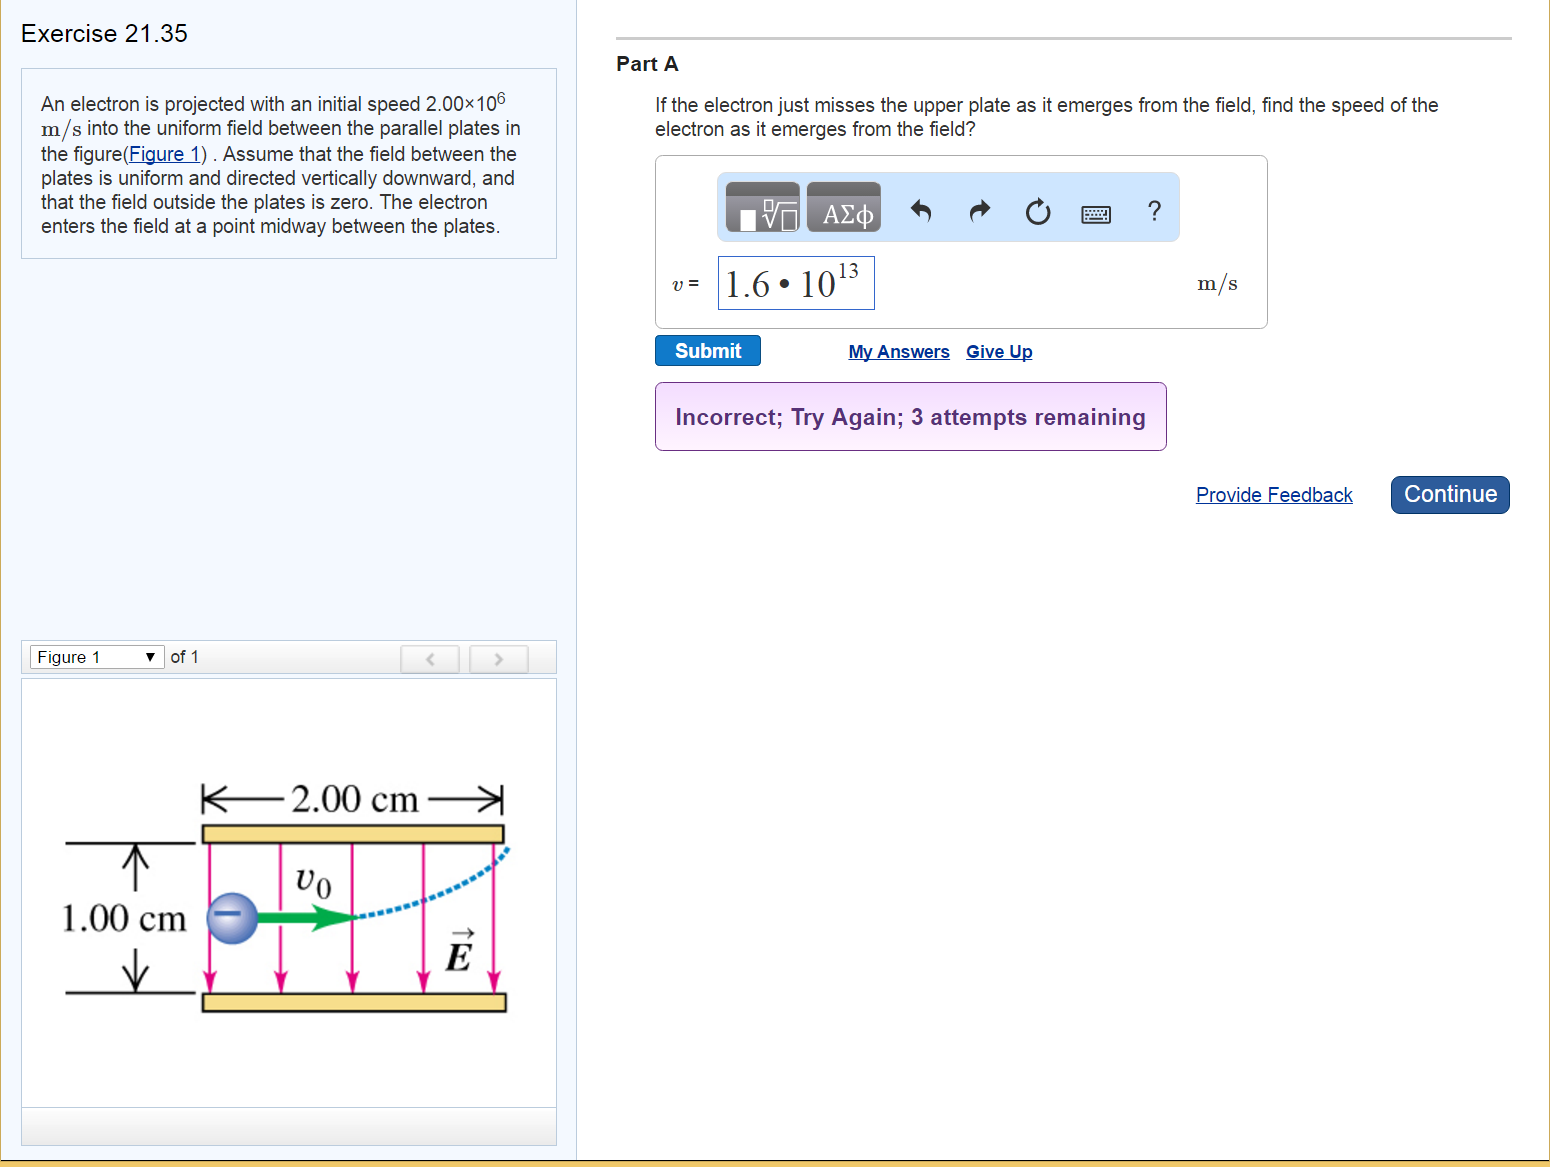The height and width of the screenshot is (1167, 1550).
Task: Open the Greek symbols ΑΣφ palette
Action: click(843, 207)
